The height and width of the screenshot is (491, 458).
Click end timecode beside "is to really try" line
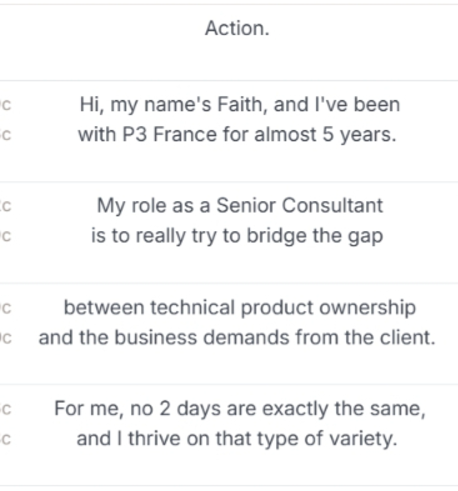point(6,236)
